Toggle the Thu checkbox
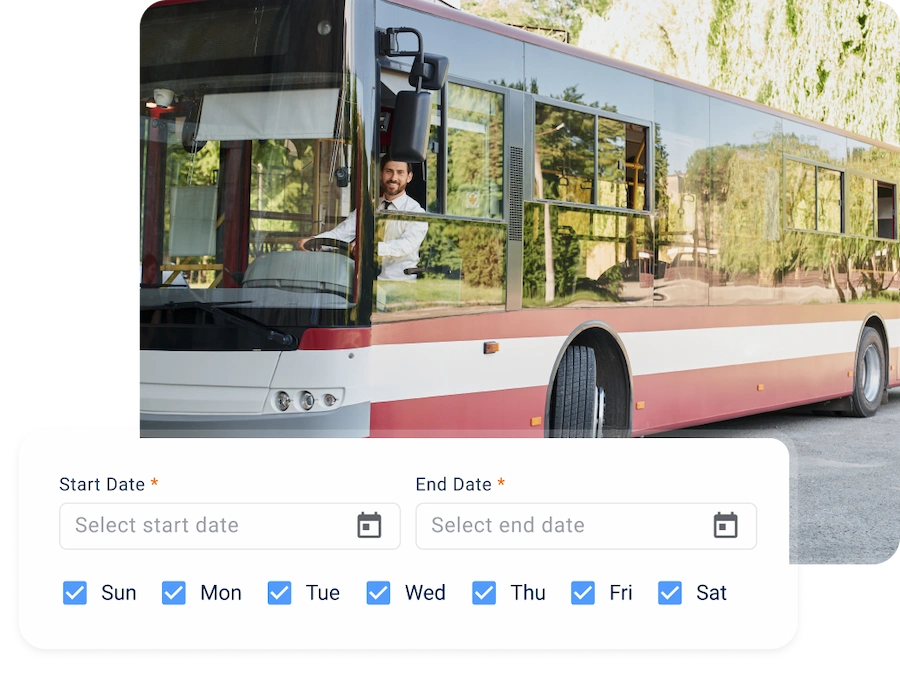Viewport: 900px width, 682px height. pyautogui.click(x=484, y=592)
